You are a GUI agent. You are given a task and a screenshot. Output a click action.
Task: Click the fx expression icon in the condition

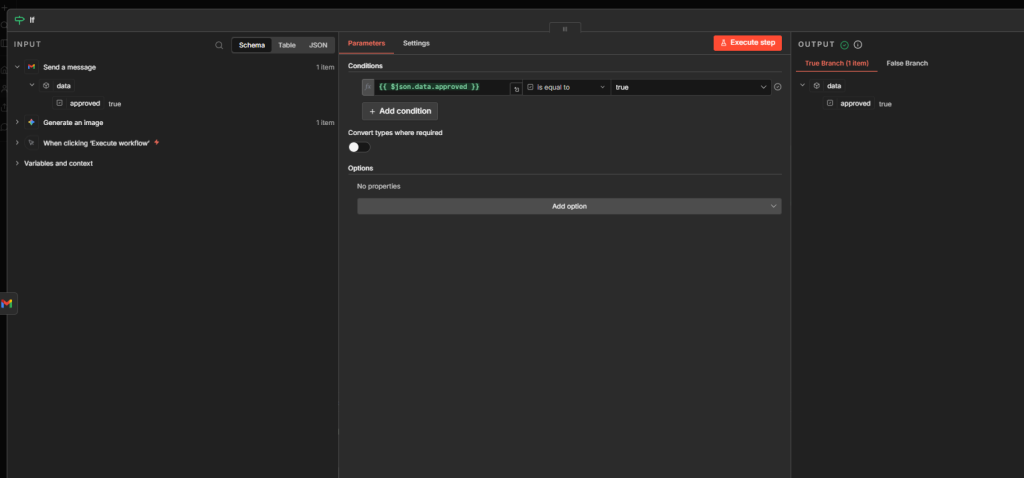[368, 87]
